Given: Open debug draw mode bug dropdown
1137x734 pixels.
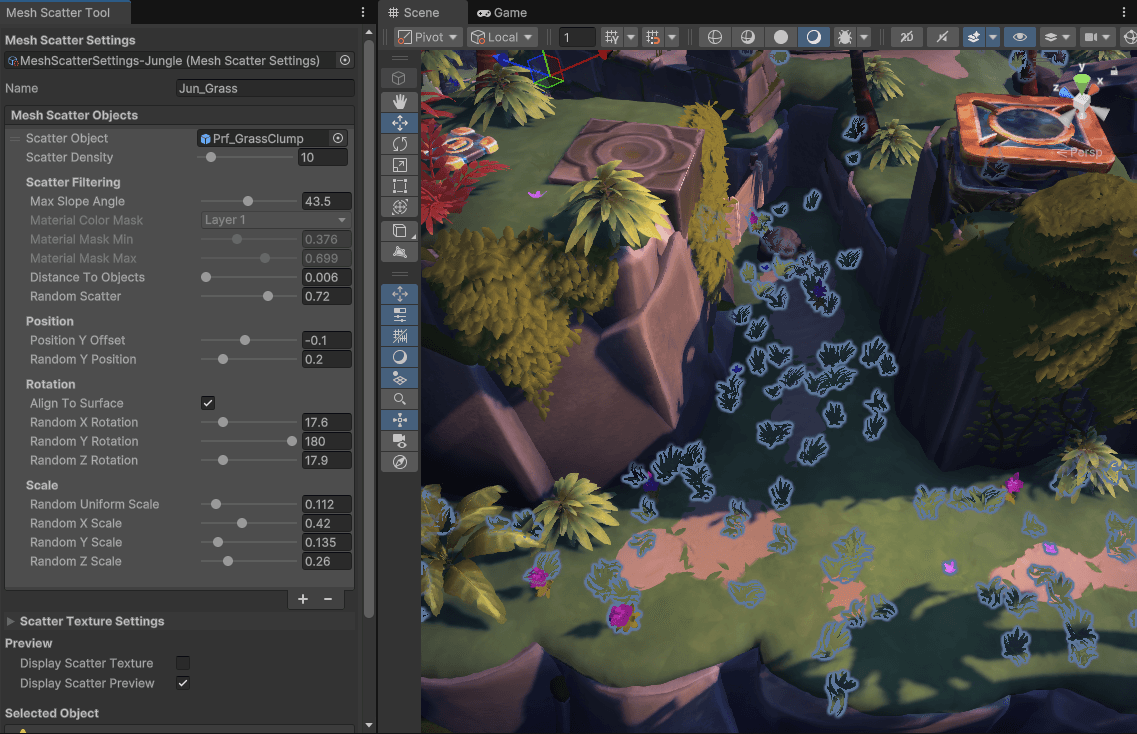Looking at the screenshot, I should coord(864,37).
